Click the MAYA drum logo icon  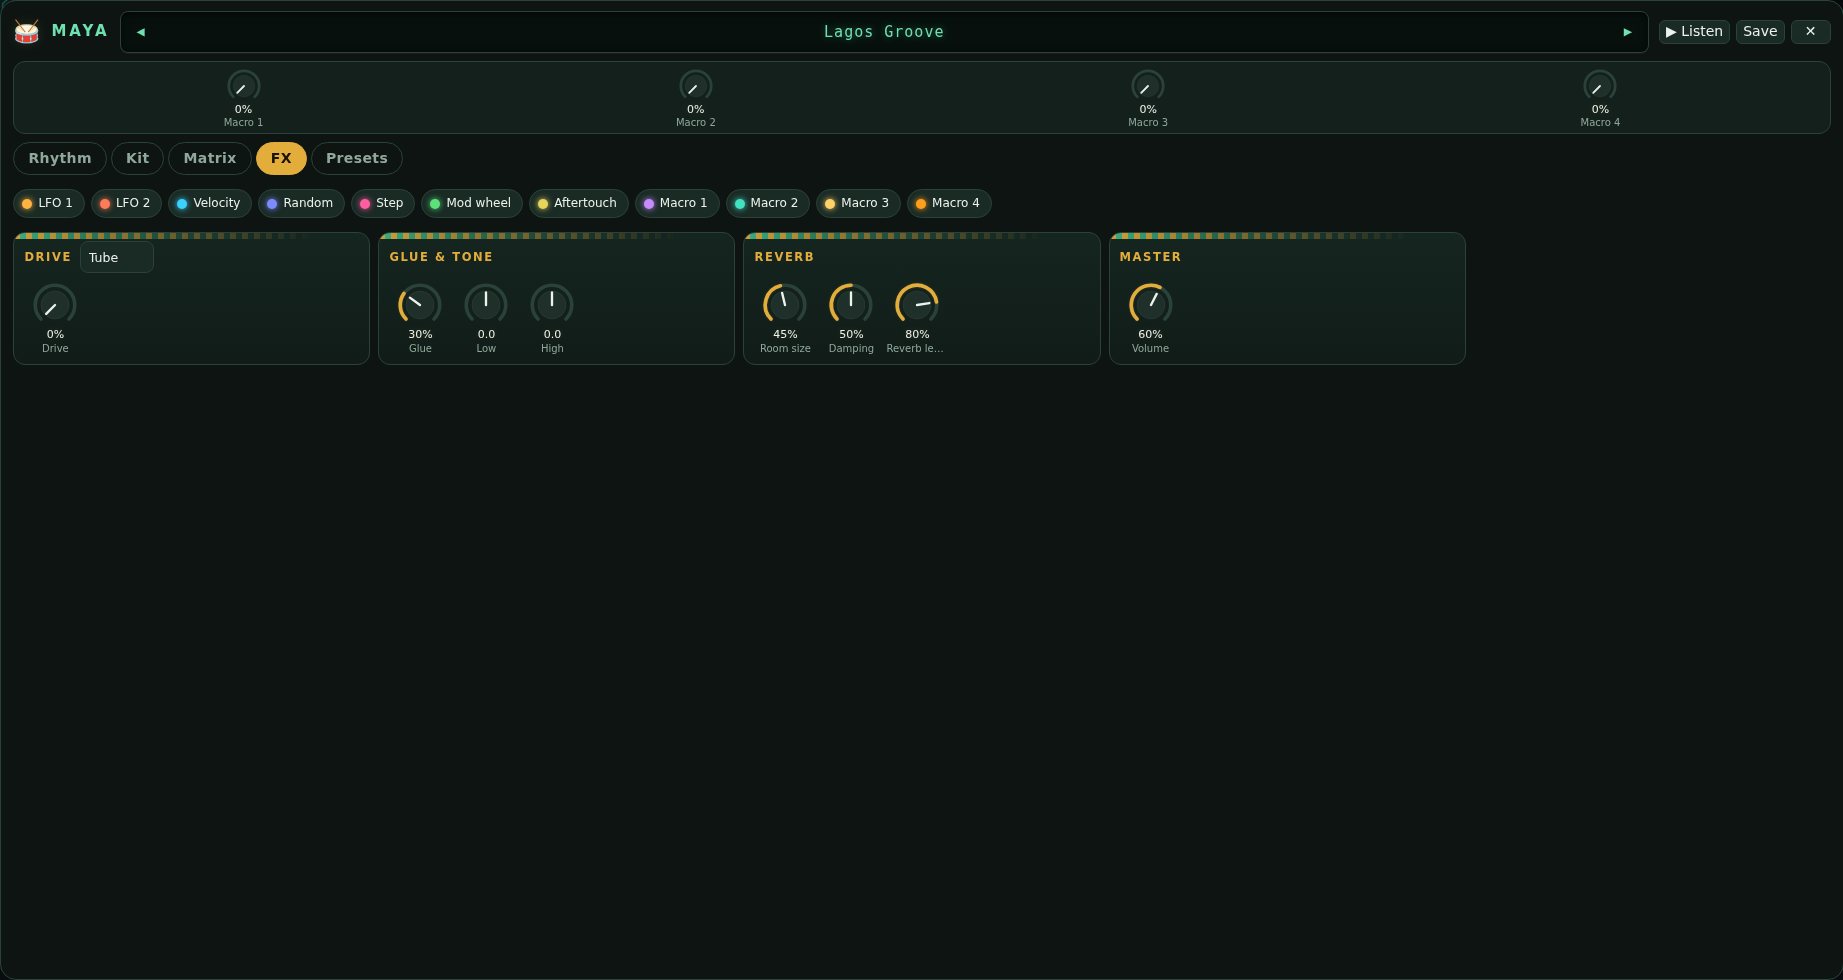[x=27, y=32]
